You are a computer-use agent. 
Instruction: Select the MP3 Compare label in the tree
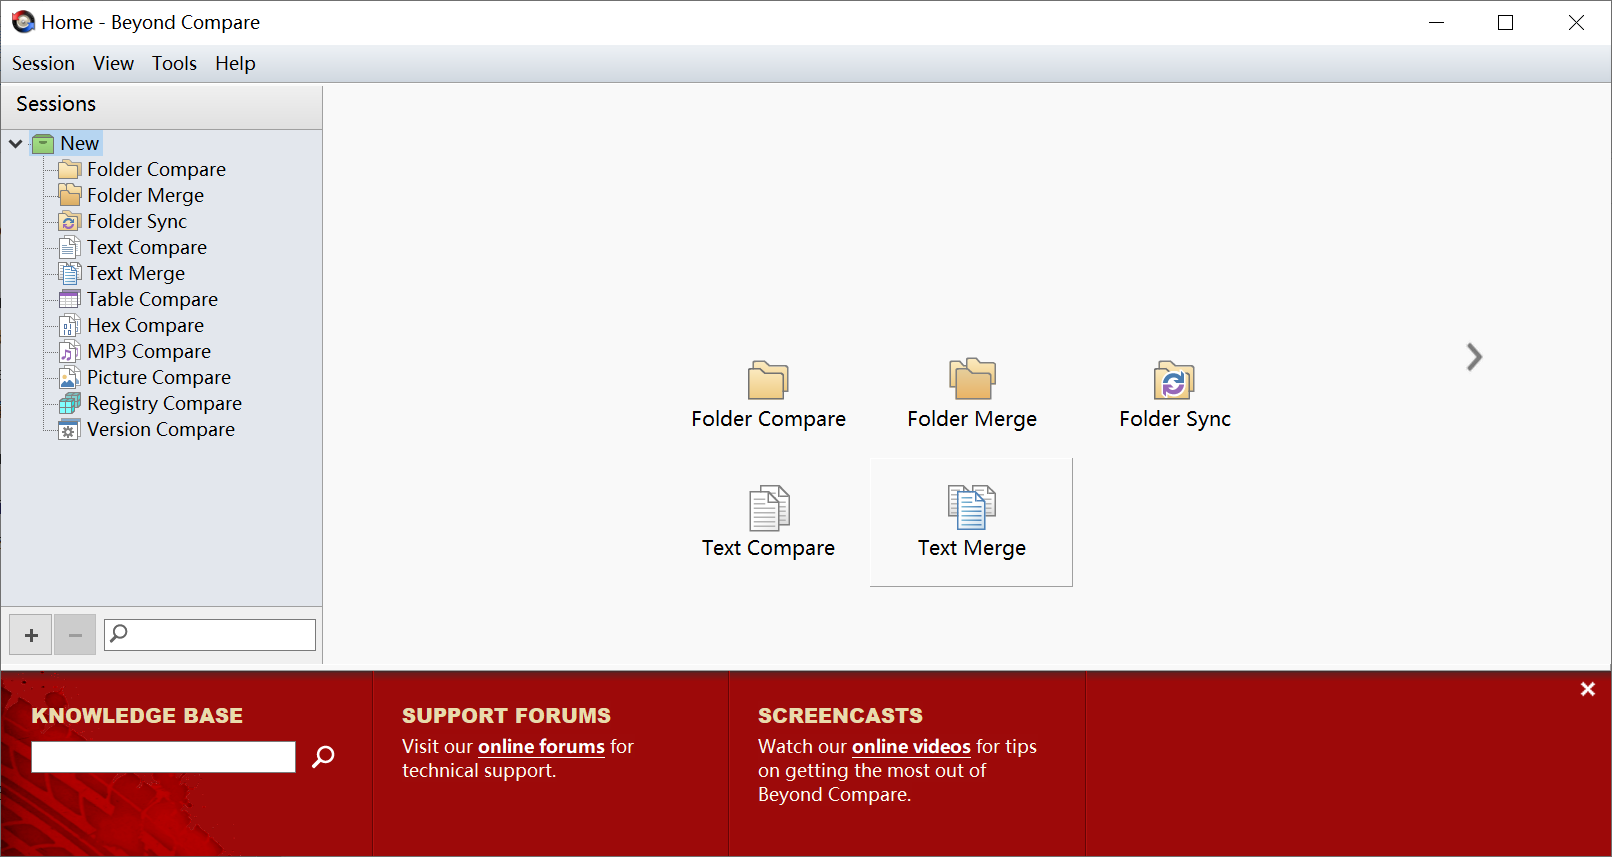point(149,351)
